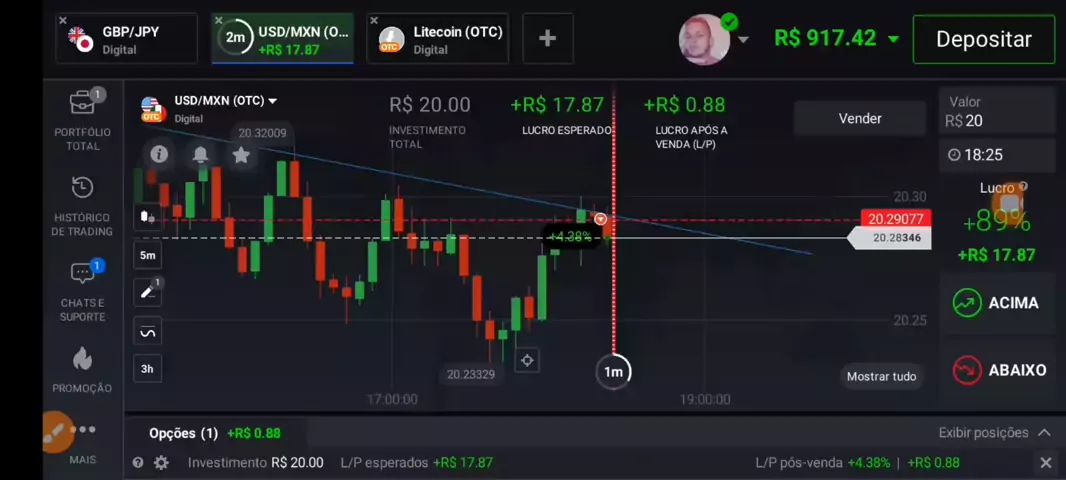The image size is (1066, 480).
Task: Click the Depositar button
Action: tap(984, 39)
